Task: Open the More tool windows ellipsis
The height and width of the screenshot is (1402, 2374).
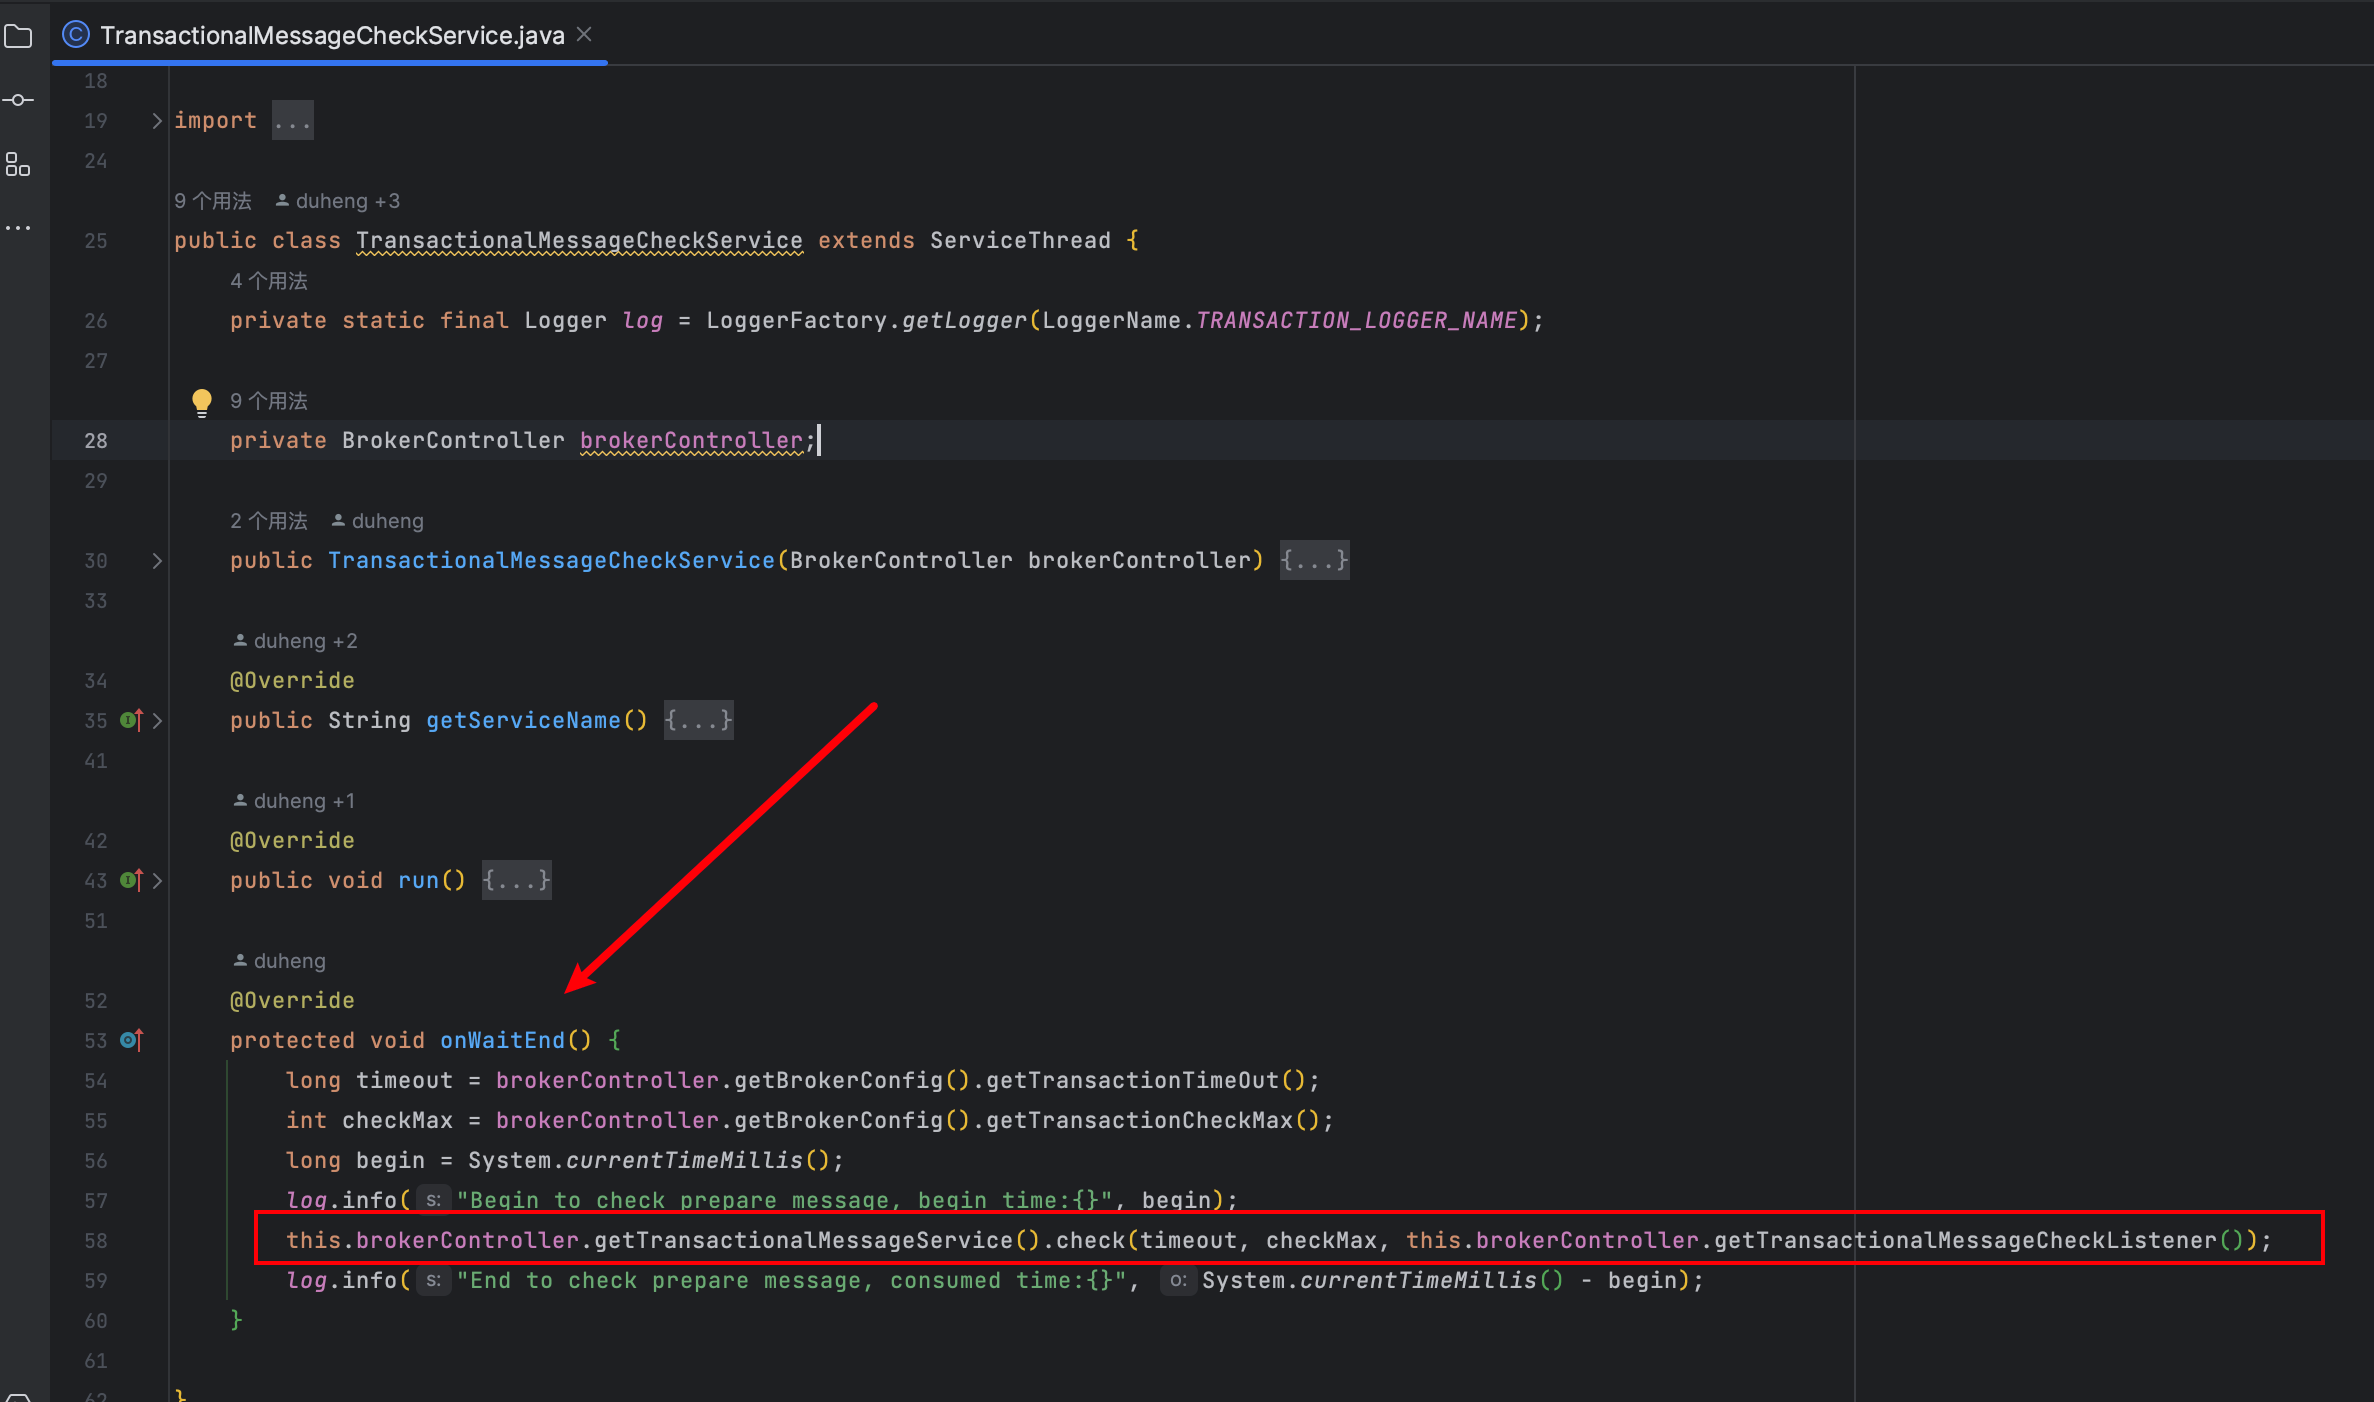Action: point(18,228)
